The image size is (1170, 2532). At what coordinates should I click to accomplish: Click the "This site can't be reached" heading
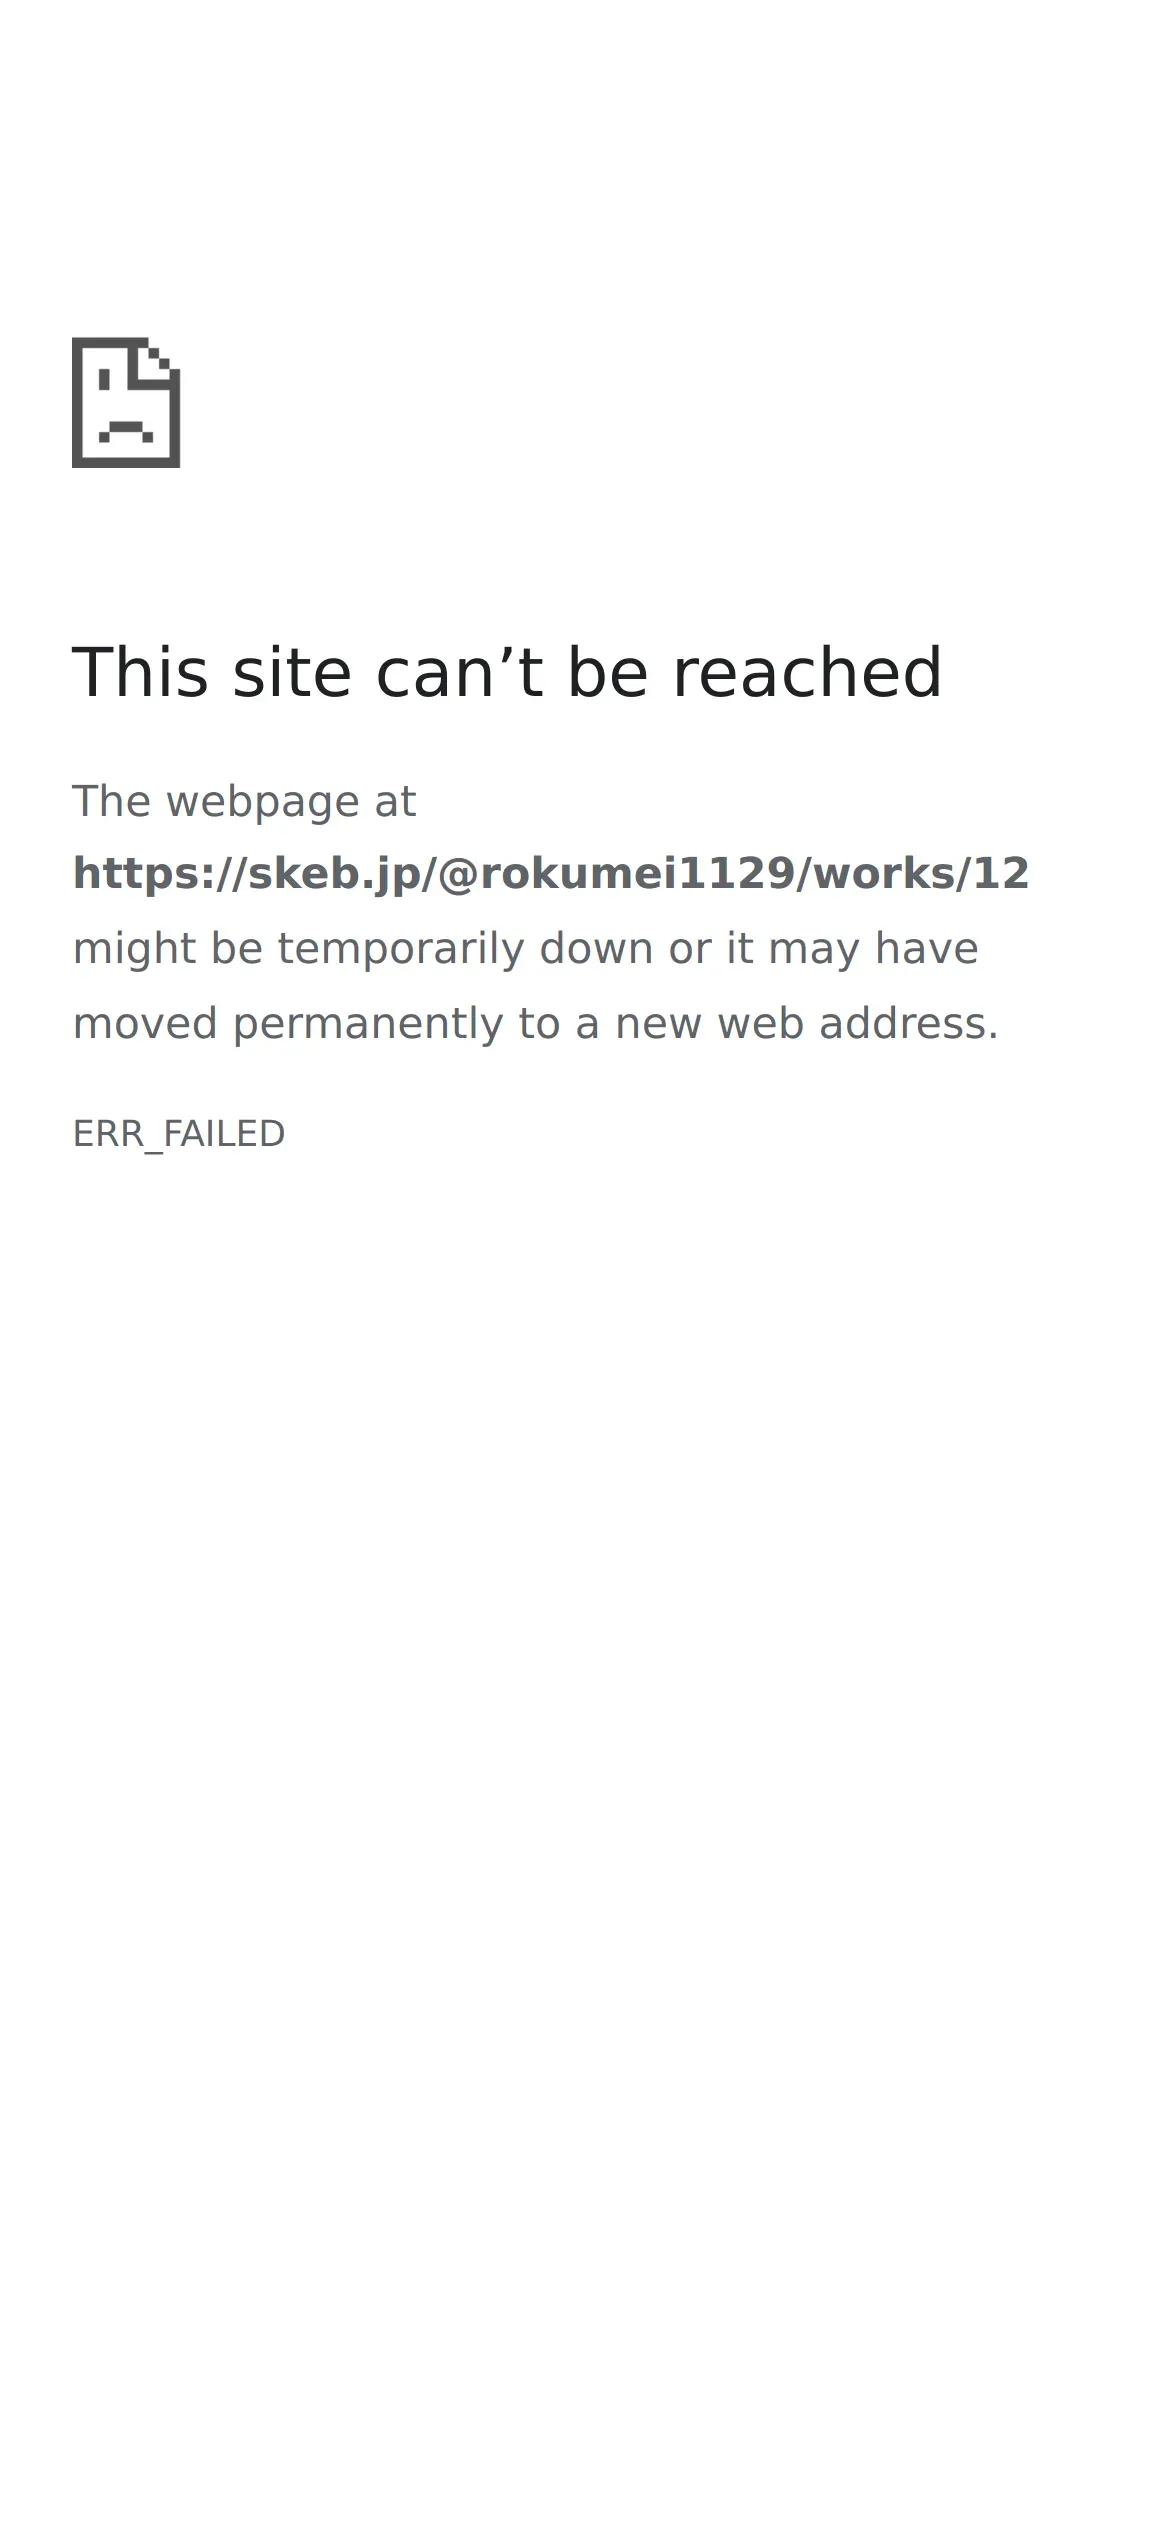[507, 672]
